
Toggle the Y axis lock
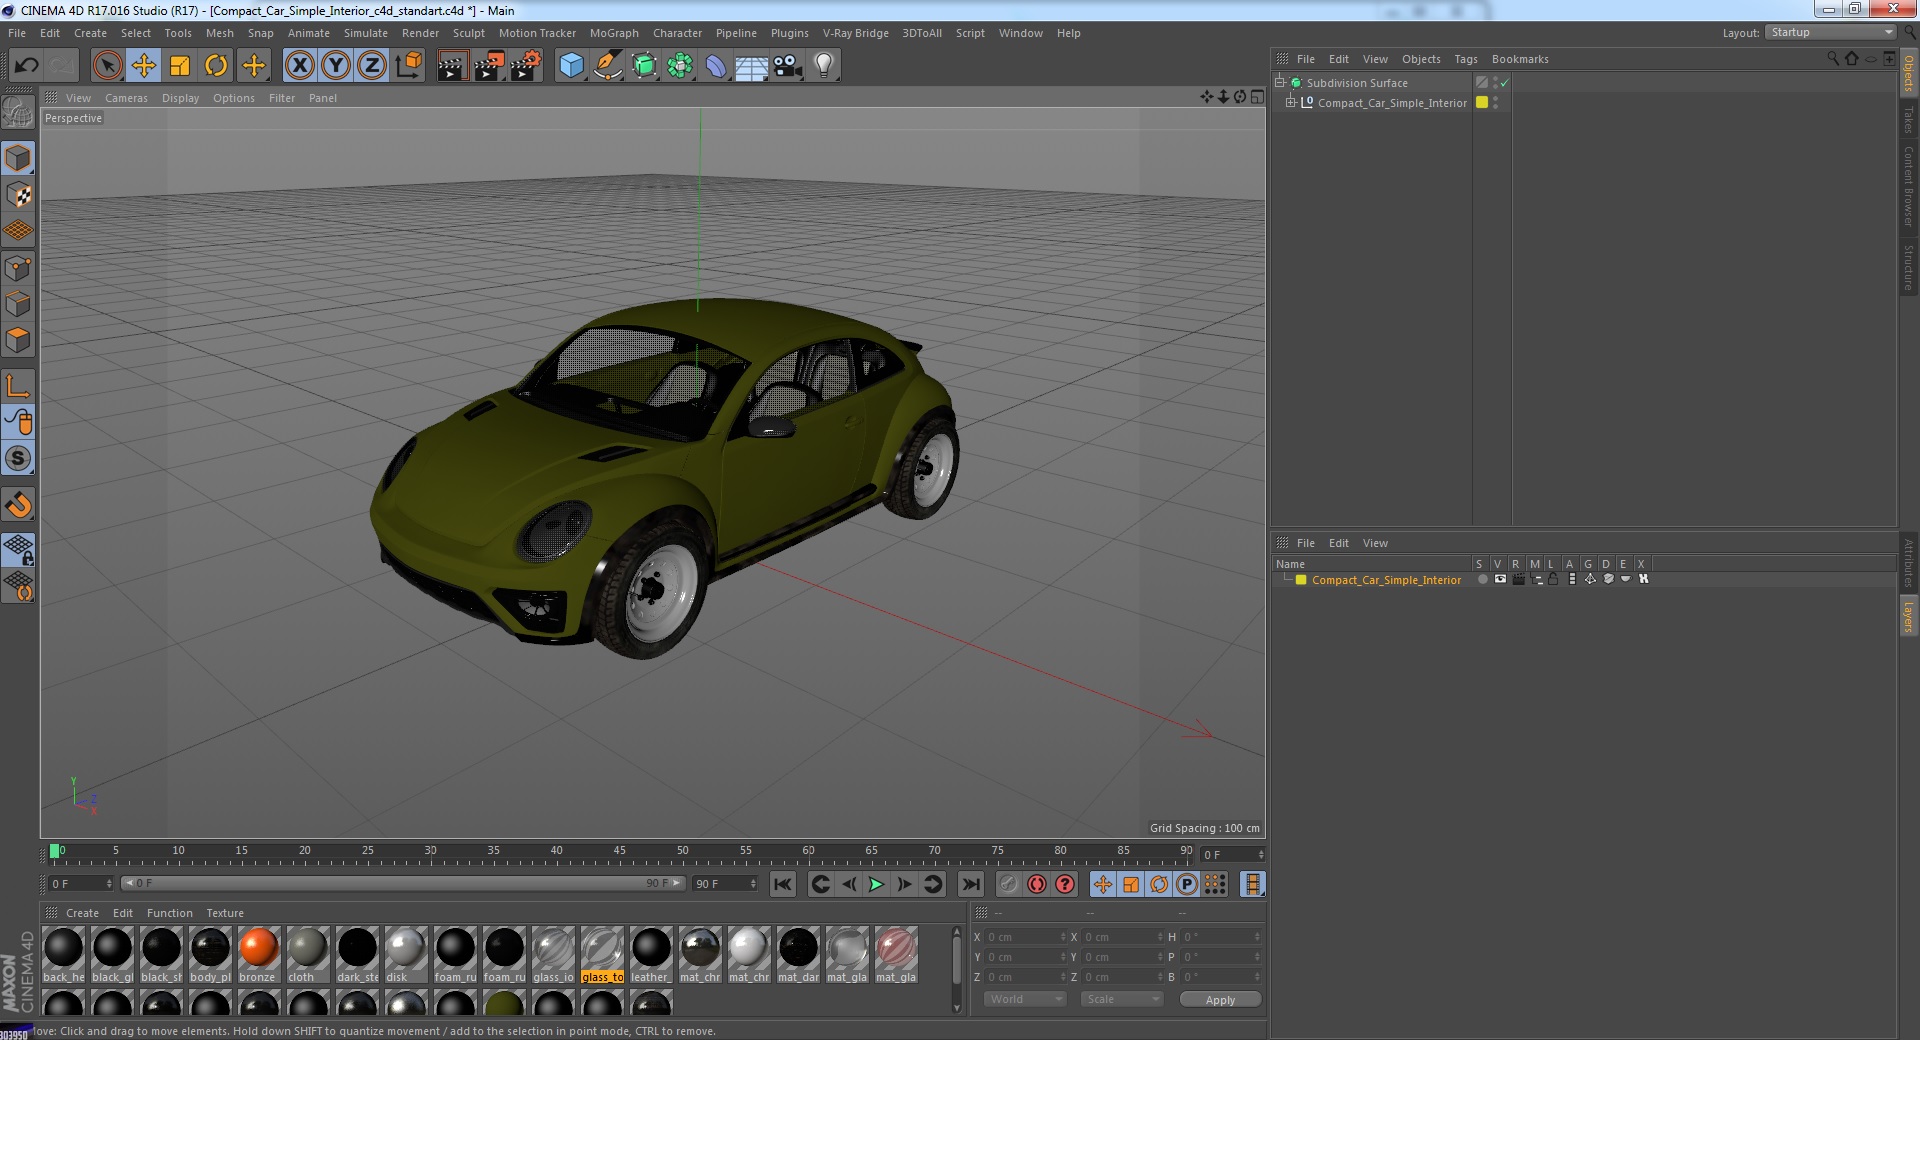click(336, 66)
